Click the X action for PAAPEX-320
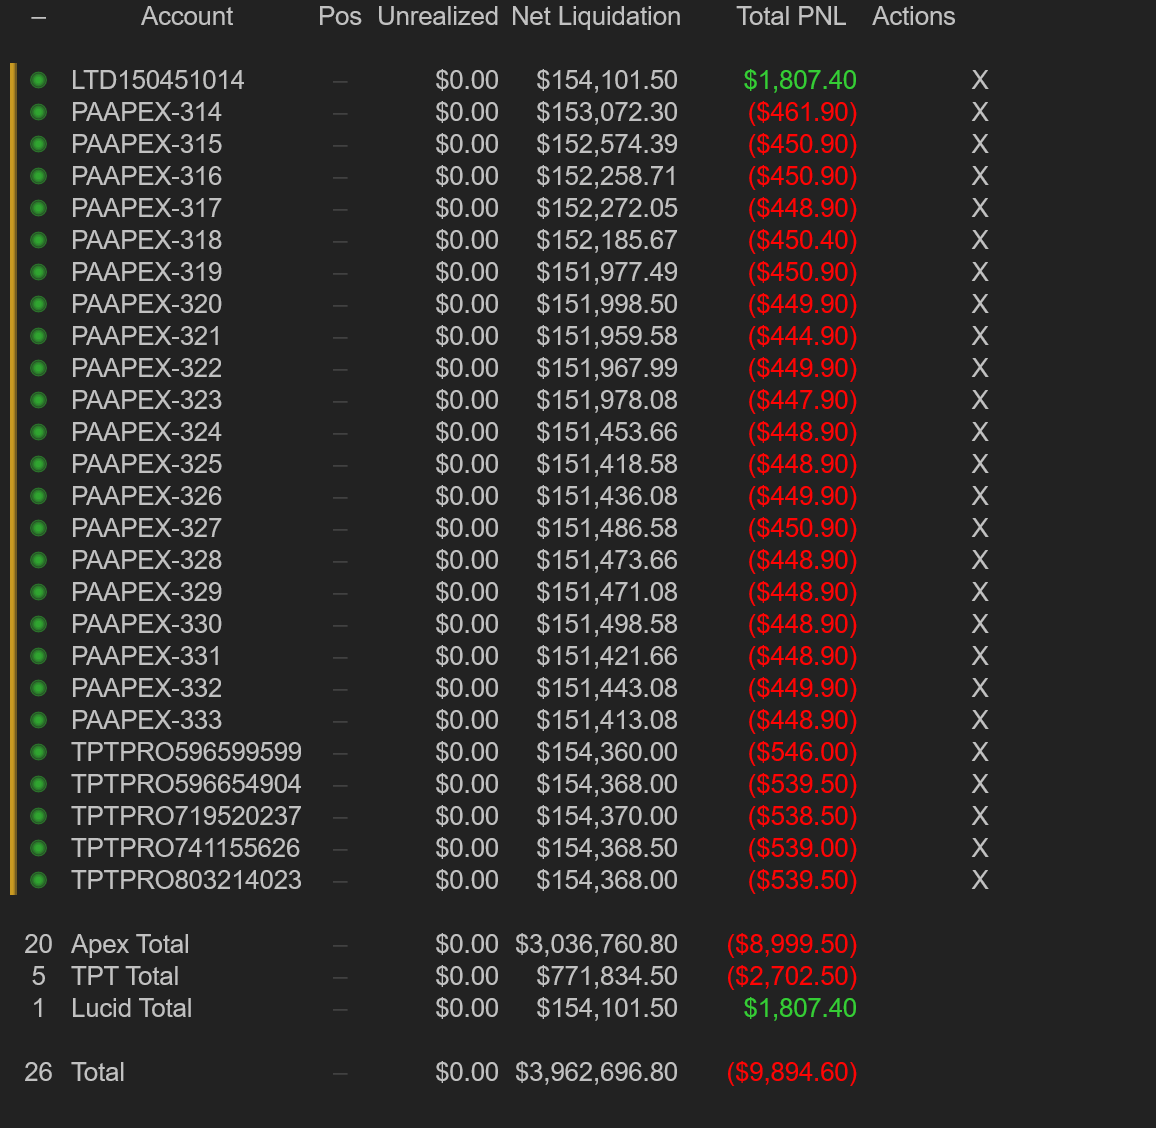This screenshot has width=1156, height=1128. point(979,304)
